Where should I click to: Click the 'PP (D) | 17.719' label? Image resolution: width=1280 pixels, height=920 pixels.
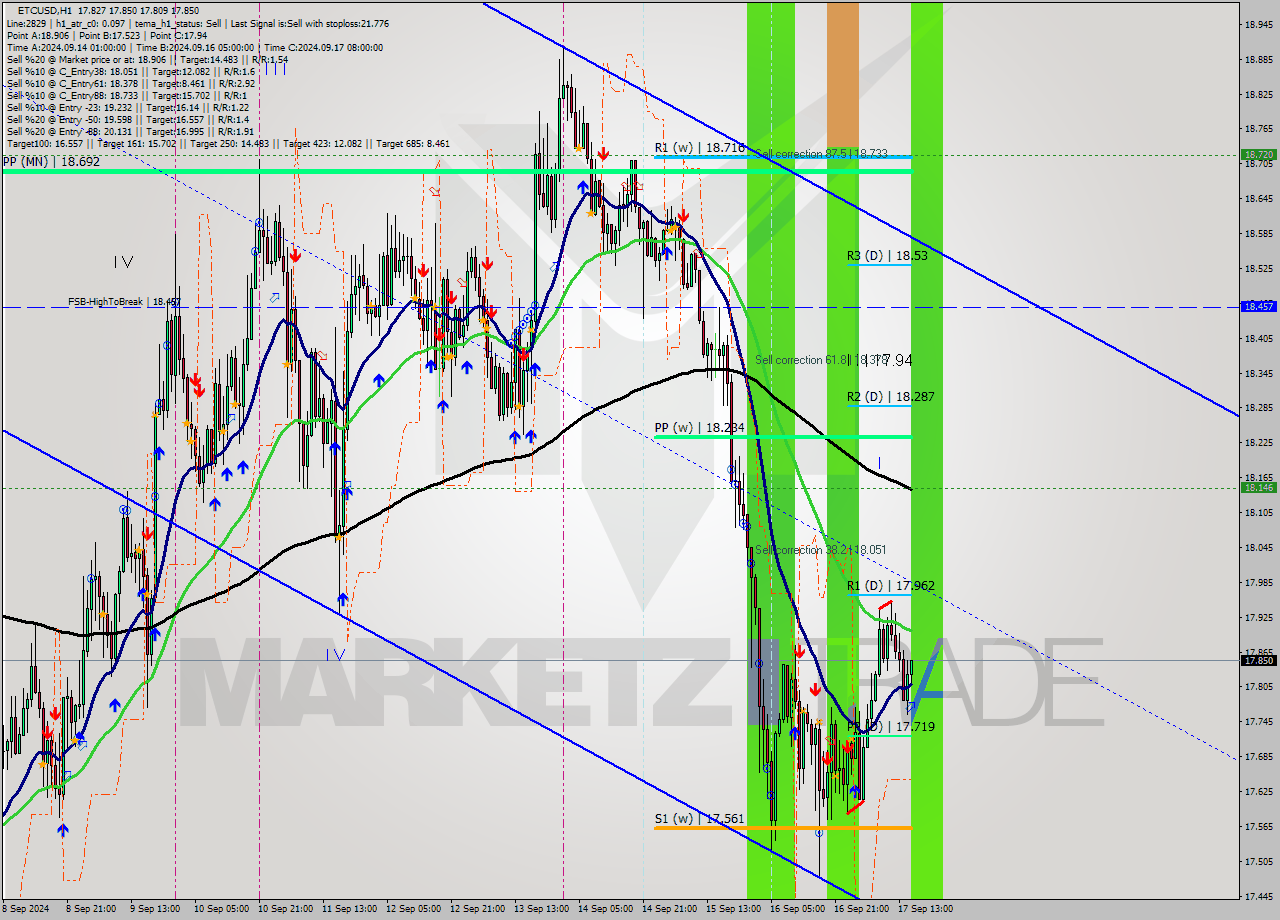[891, 726]
